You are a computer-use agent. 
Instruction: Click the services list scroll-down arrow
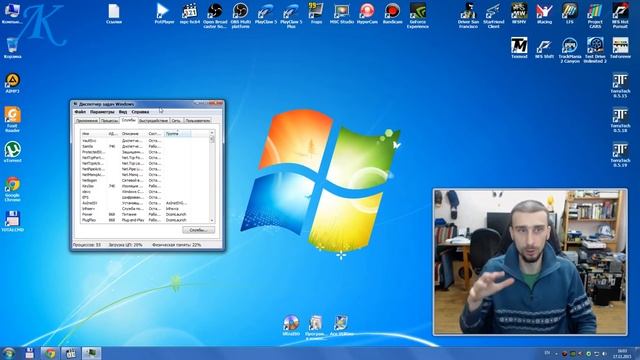pyautogui.click(x=212, y=220)
